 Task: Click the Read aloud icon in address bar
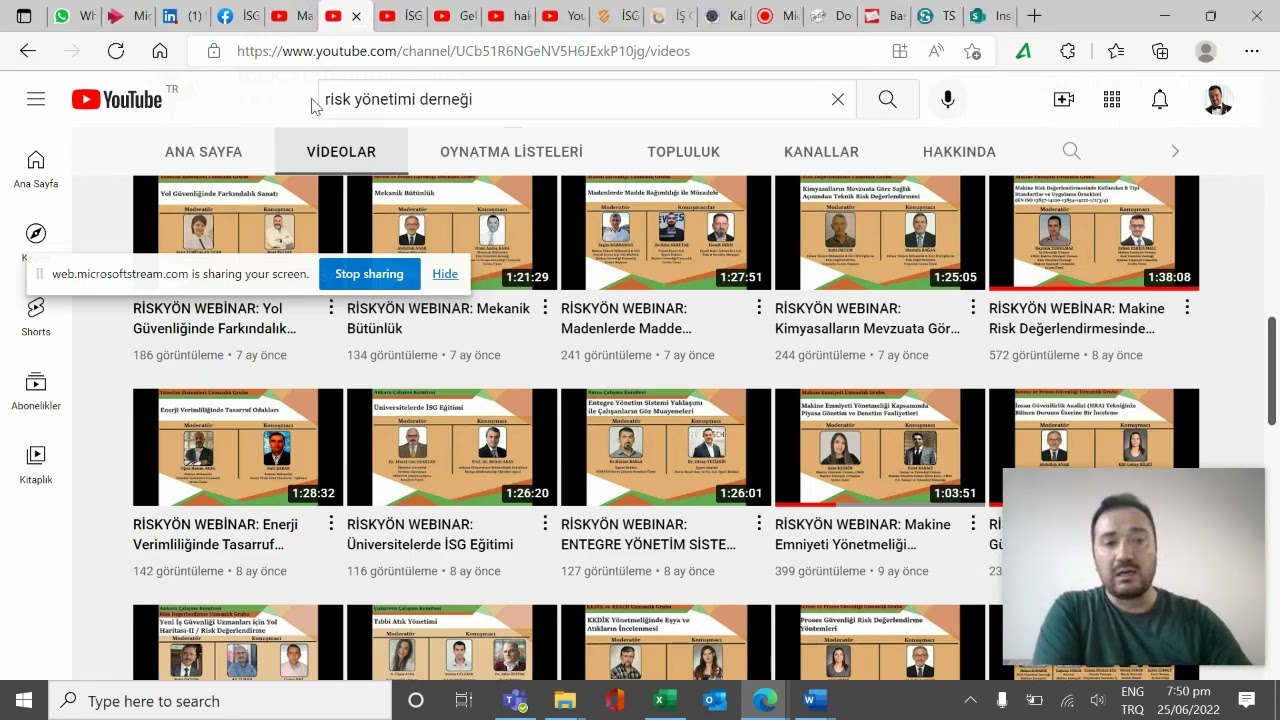point(936,51)
